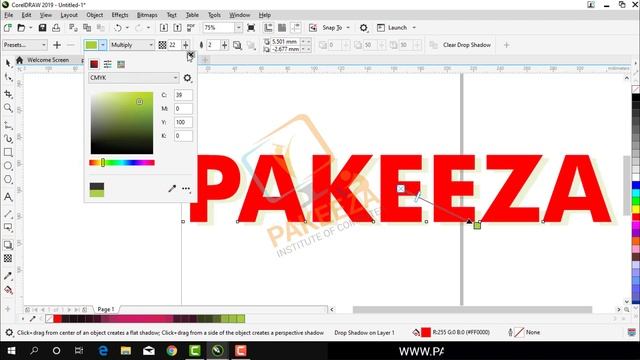Select the Interactive Fill tool
Screen dimensions: 640x360
point(8,290)
